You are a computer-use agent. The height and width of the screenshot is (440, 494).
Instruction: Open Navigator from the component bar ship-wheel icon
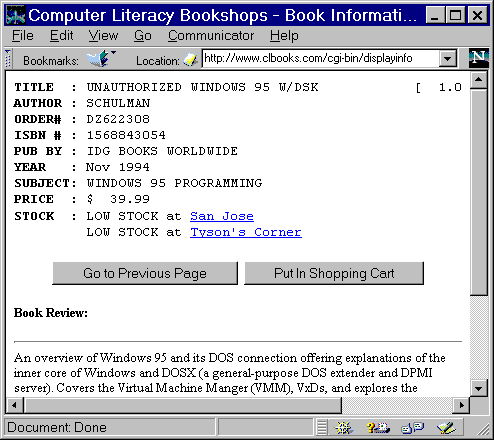(343, 427)
